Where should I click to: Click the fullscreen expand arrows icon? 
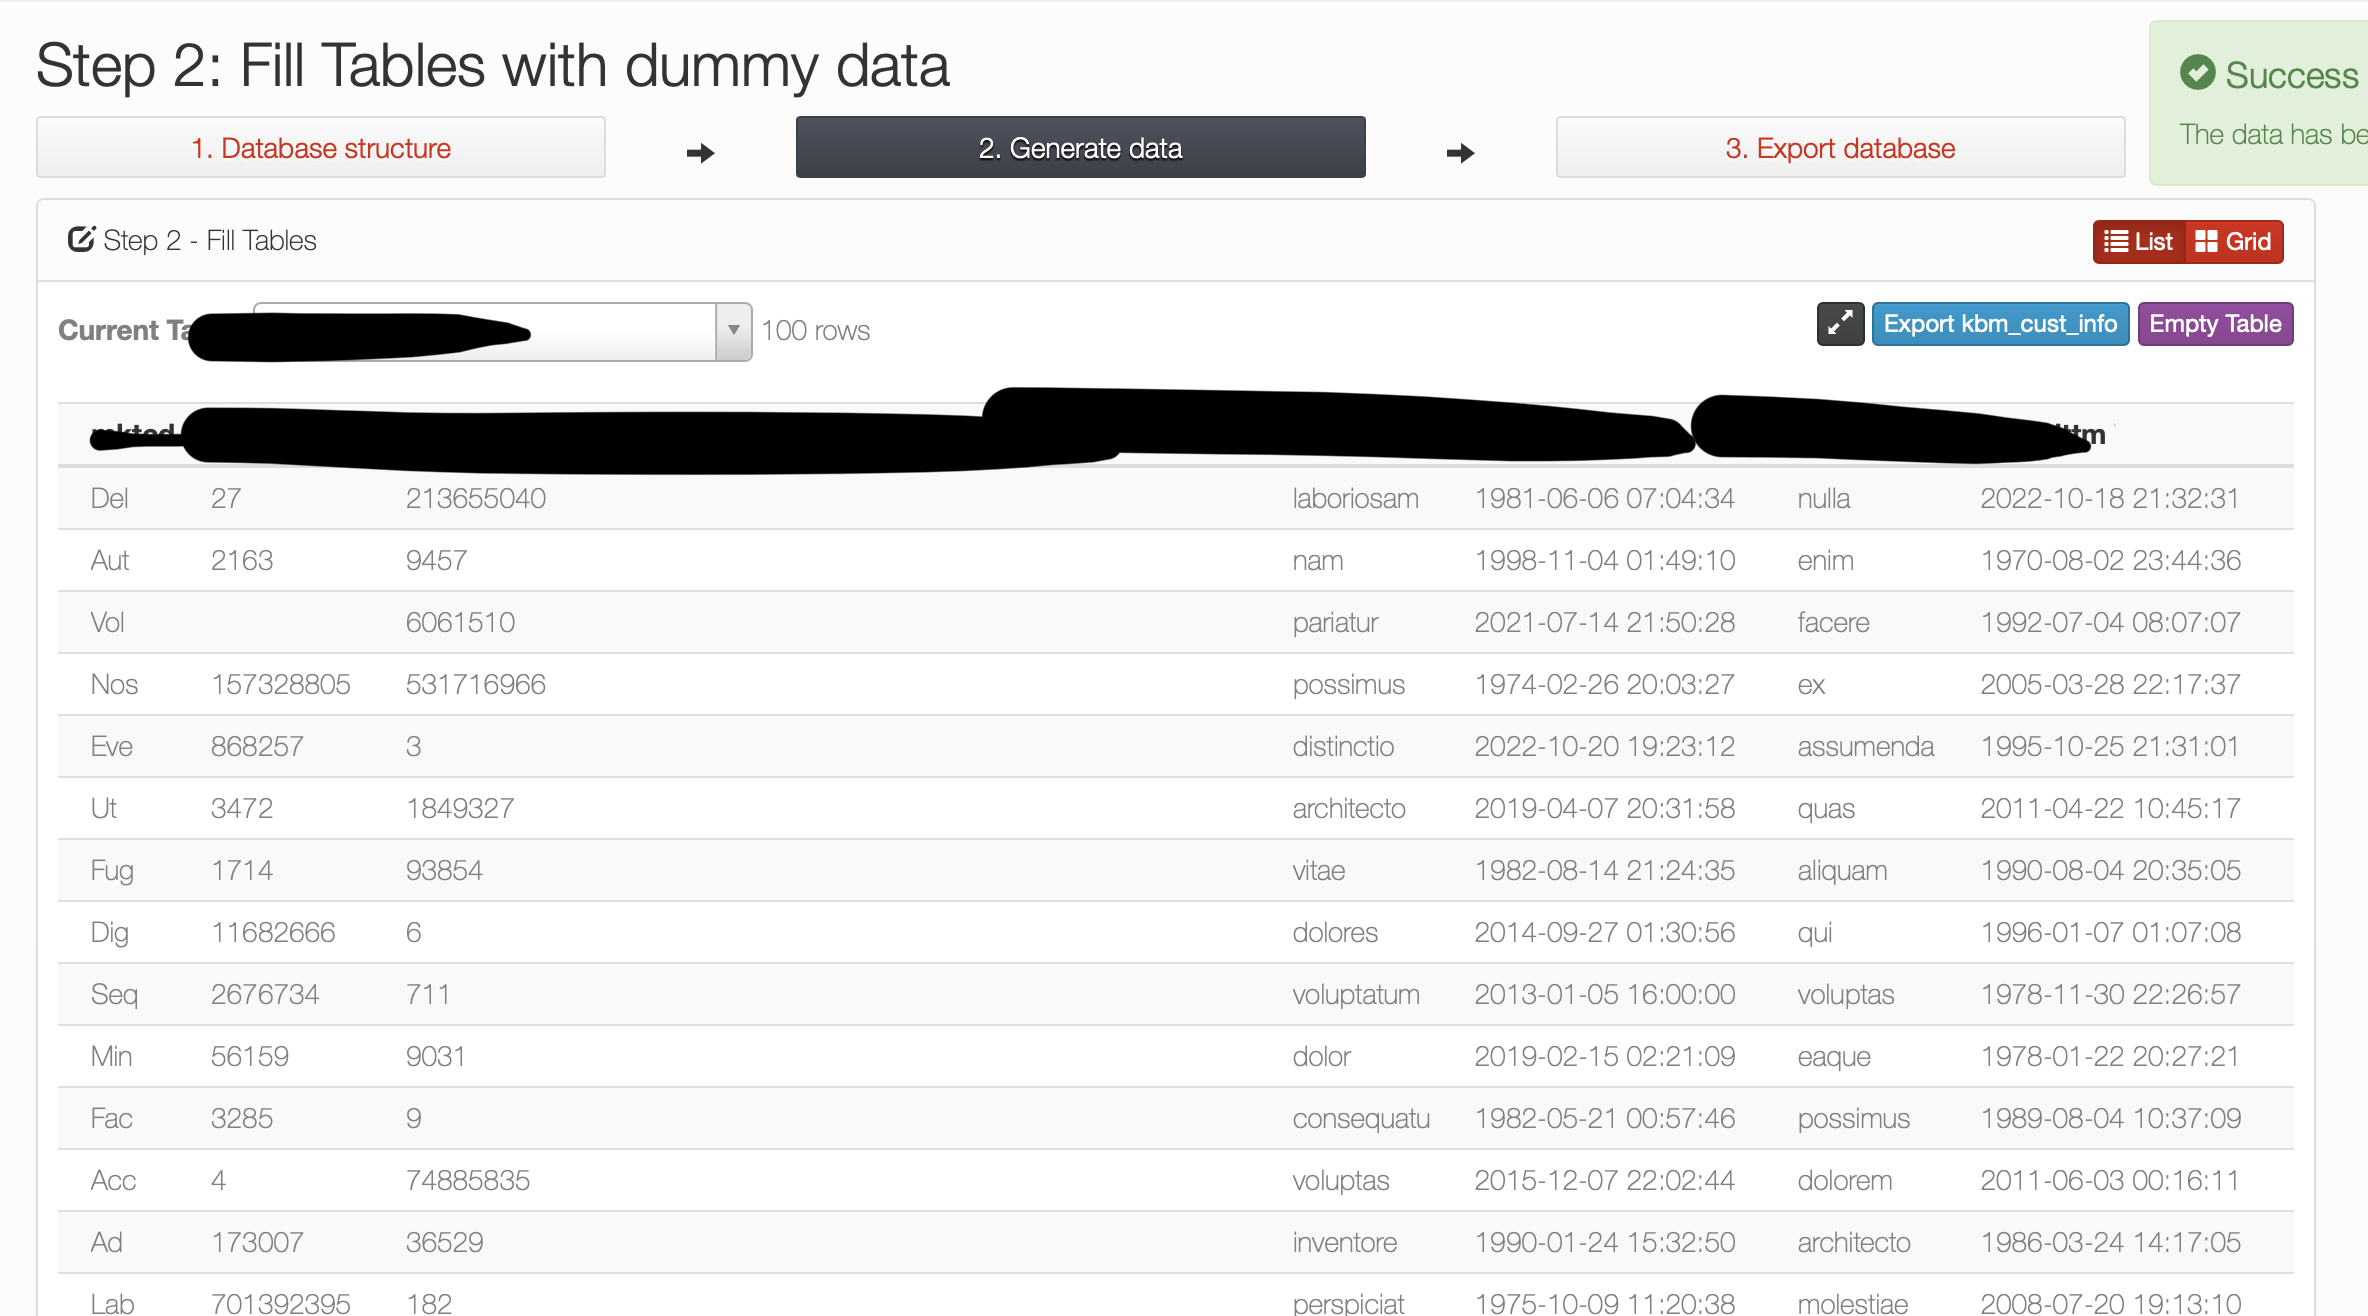(x=1840, y=324)
